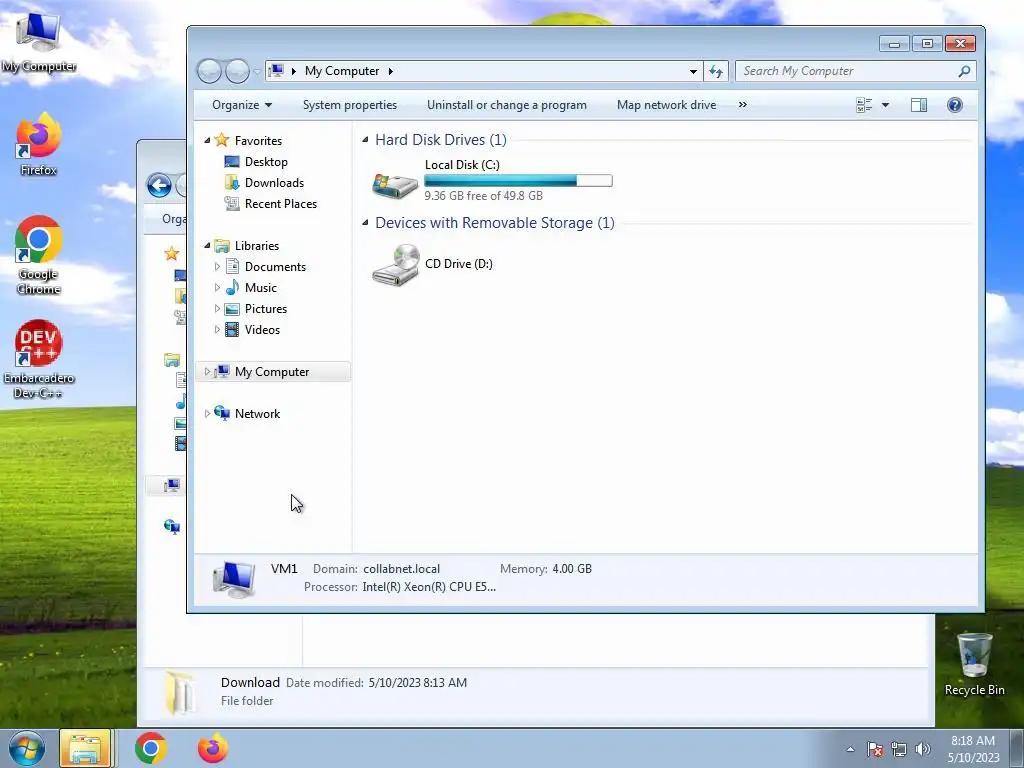This screenshot has width=1024, height=768.
Task: Click Uninstall or change a program
Action: 507,105
